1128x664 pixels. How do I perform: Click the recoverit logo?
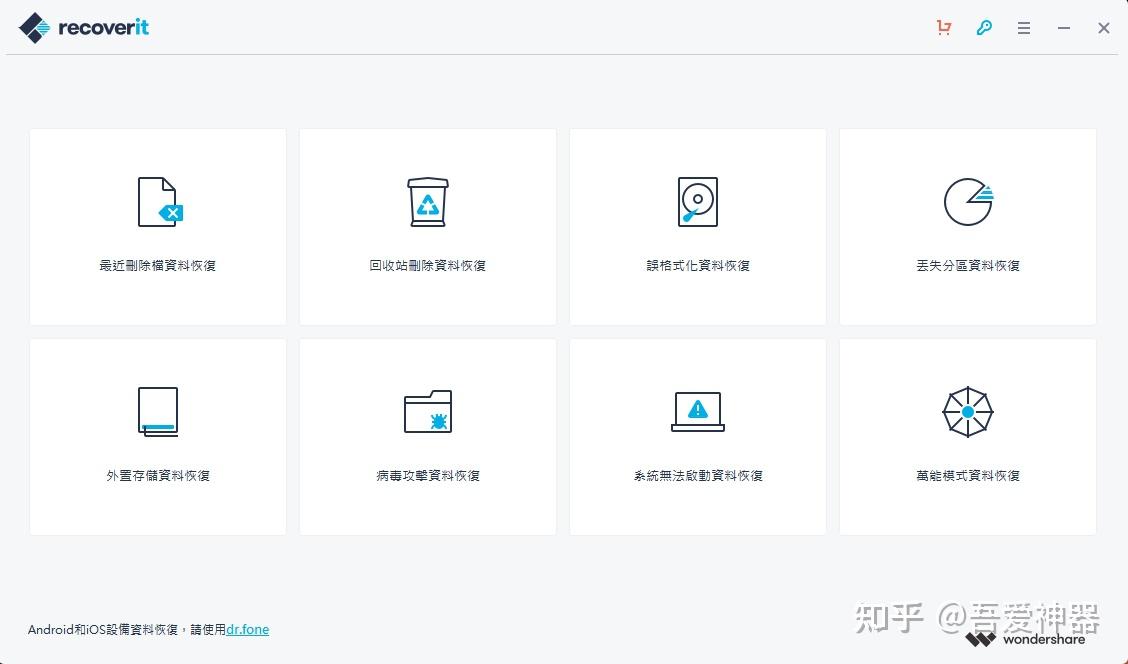[x=83, y=27]
